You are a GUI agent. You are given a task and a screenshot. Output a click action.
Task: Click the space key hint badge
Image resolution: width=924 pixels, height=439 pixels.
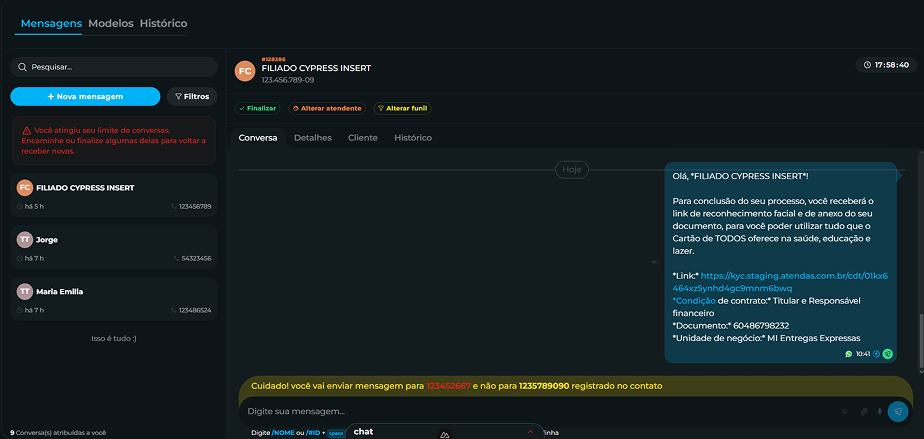336,433
